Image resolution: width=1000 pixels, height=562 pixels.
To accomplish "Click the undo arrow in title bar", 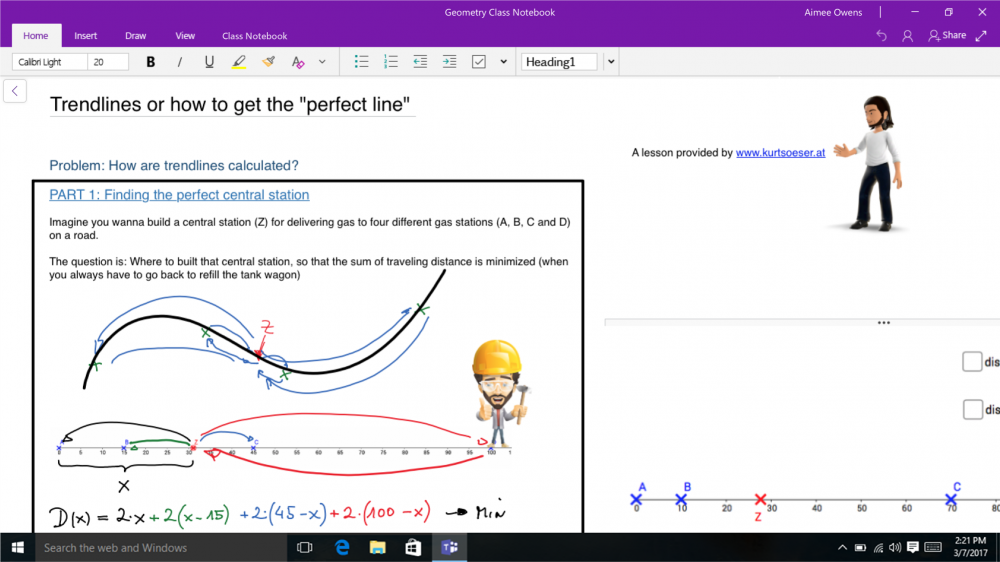I will tap(881, 35).
